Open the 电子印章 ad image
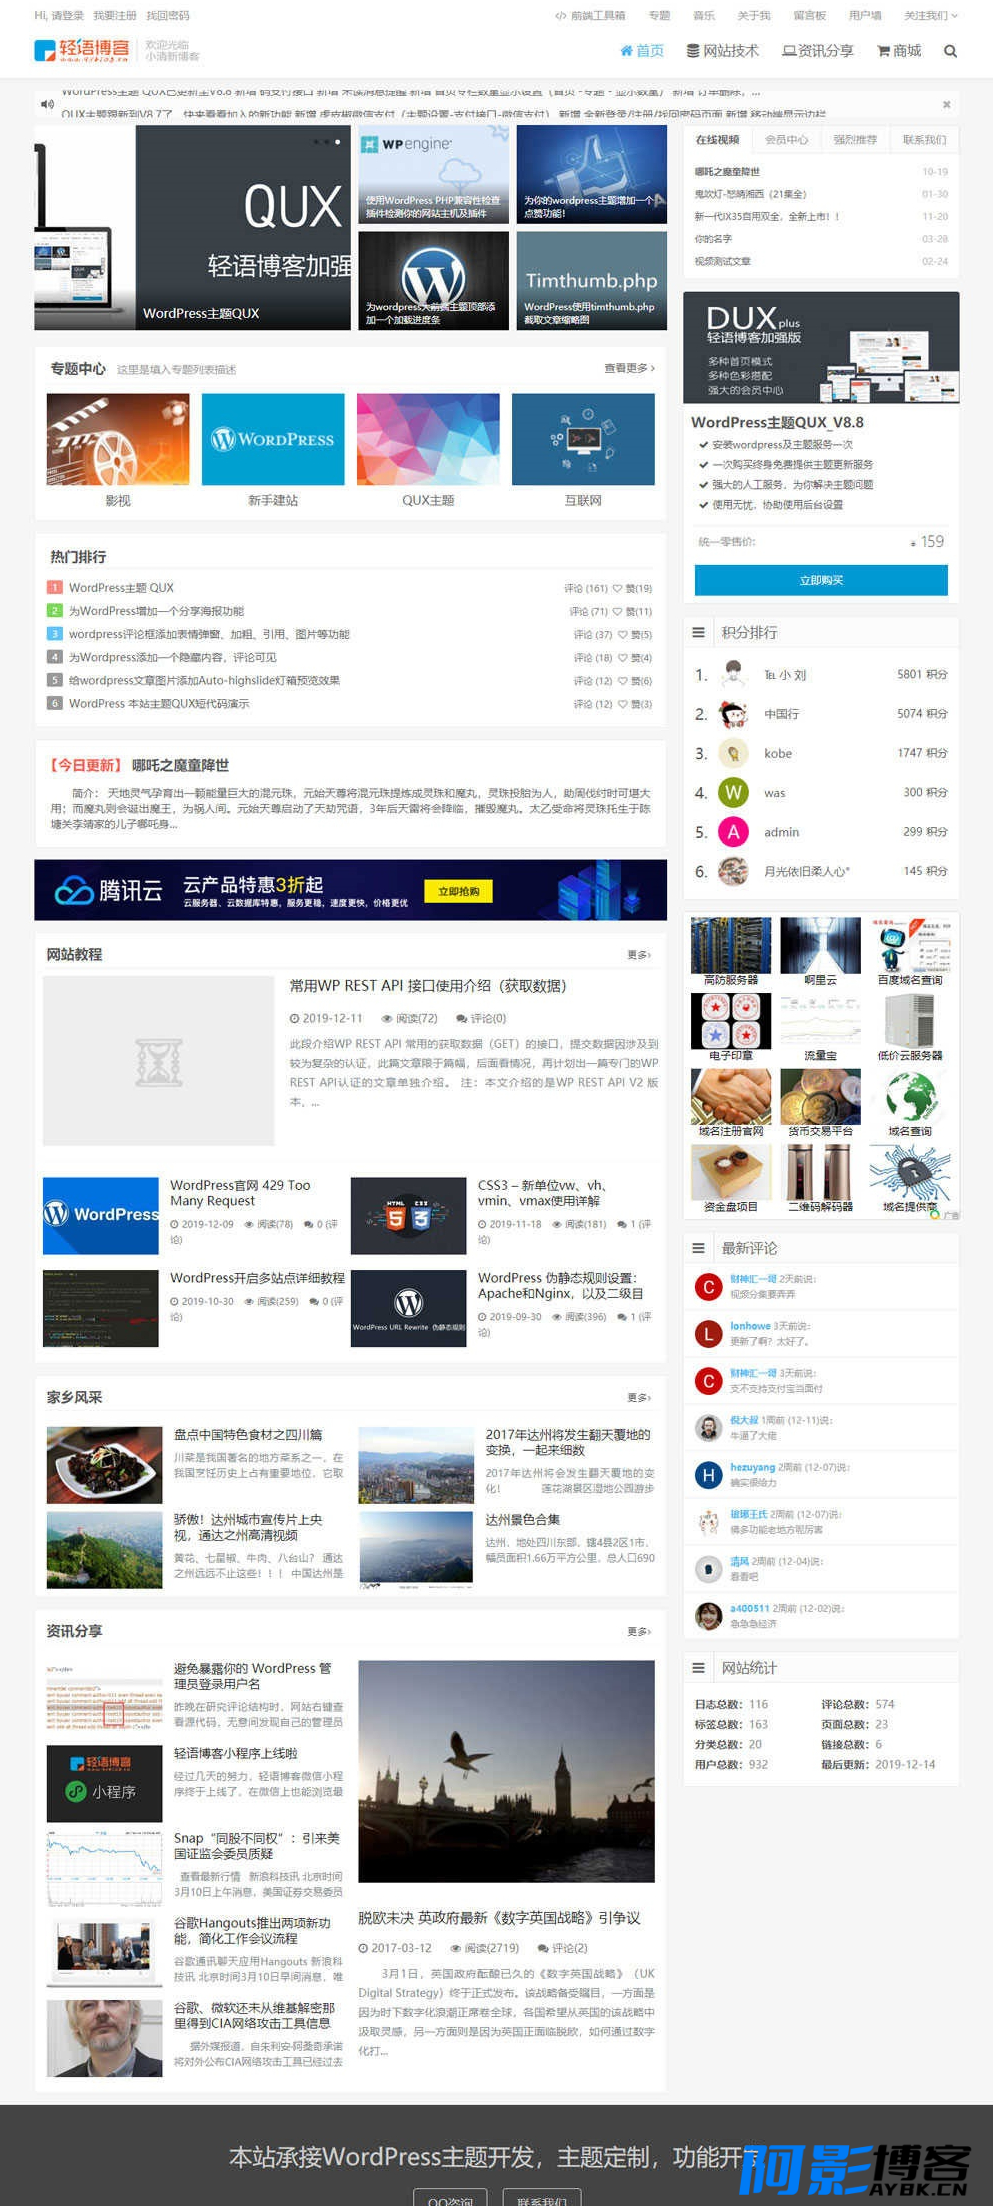The image size is (993, 2206). point(731,1020)
